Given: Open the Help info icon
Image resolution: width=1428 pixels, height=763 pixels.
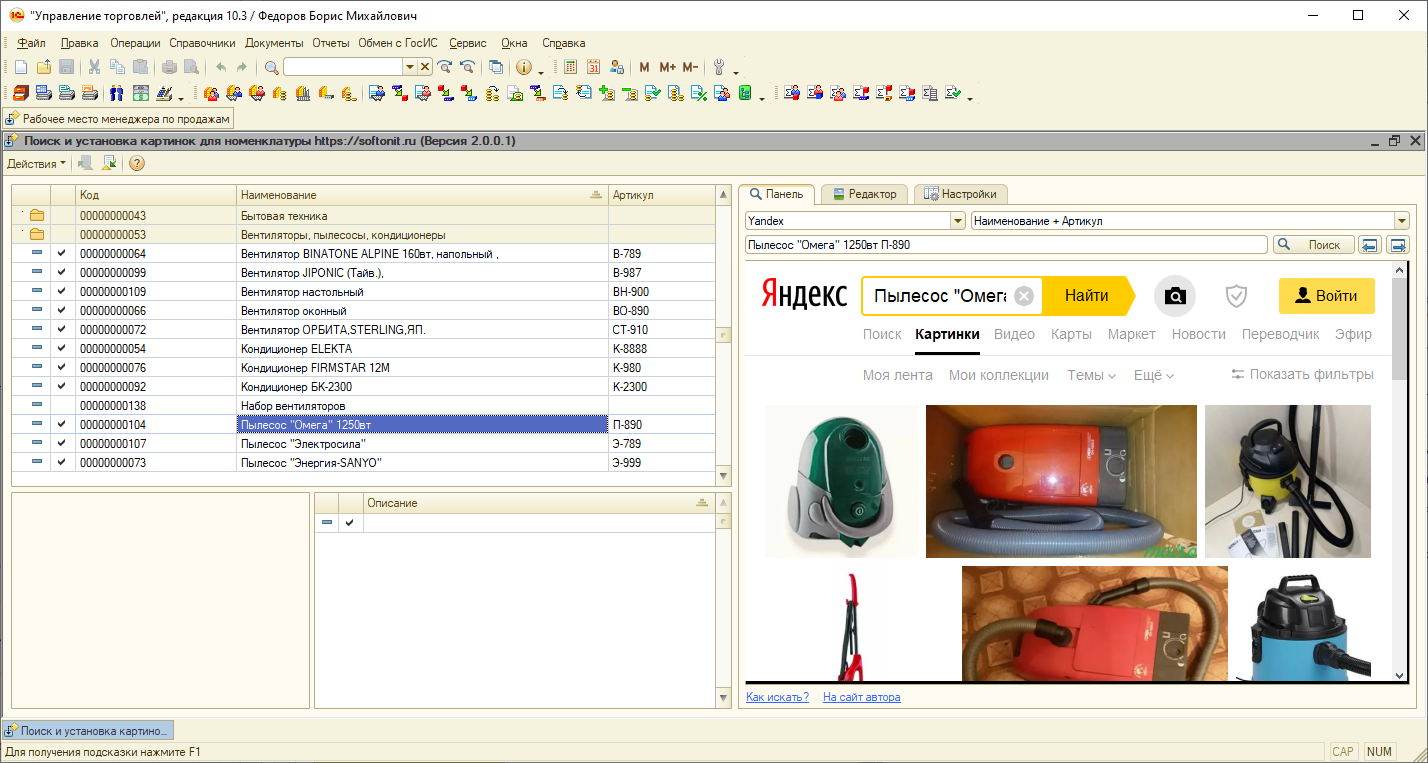Looking at the screenshot, I should coord(523,67).
